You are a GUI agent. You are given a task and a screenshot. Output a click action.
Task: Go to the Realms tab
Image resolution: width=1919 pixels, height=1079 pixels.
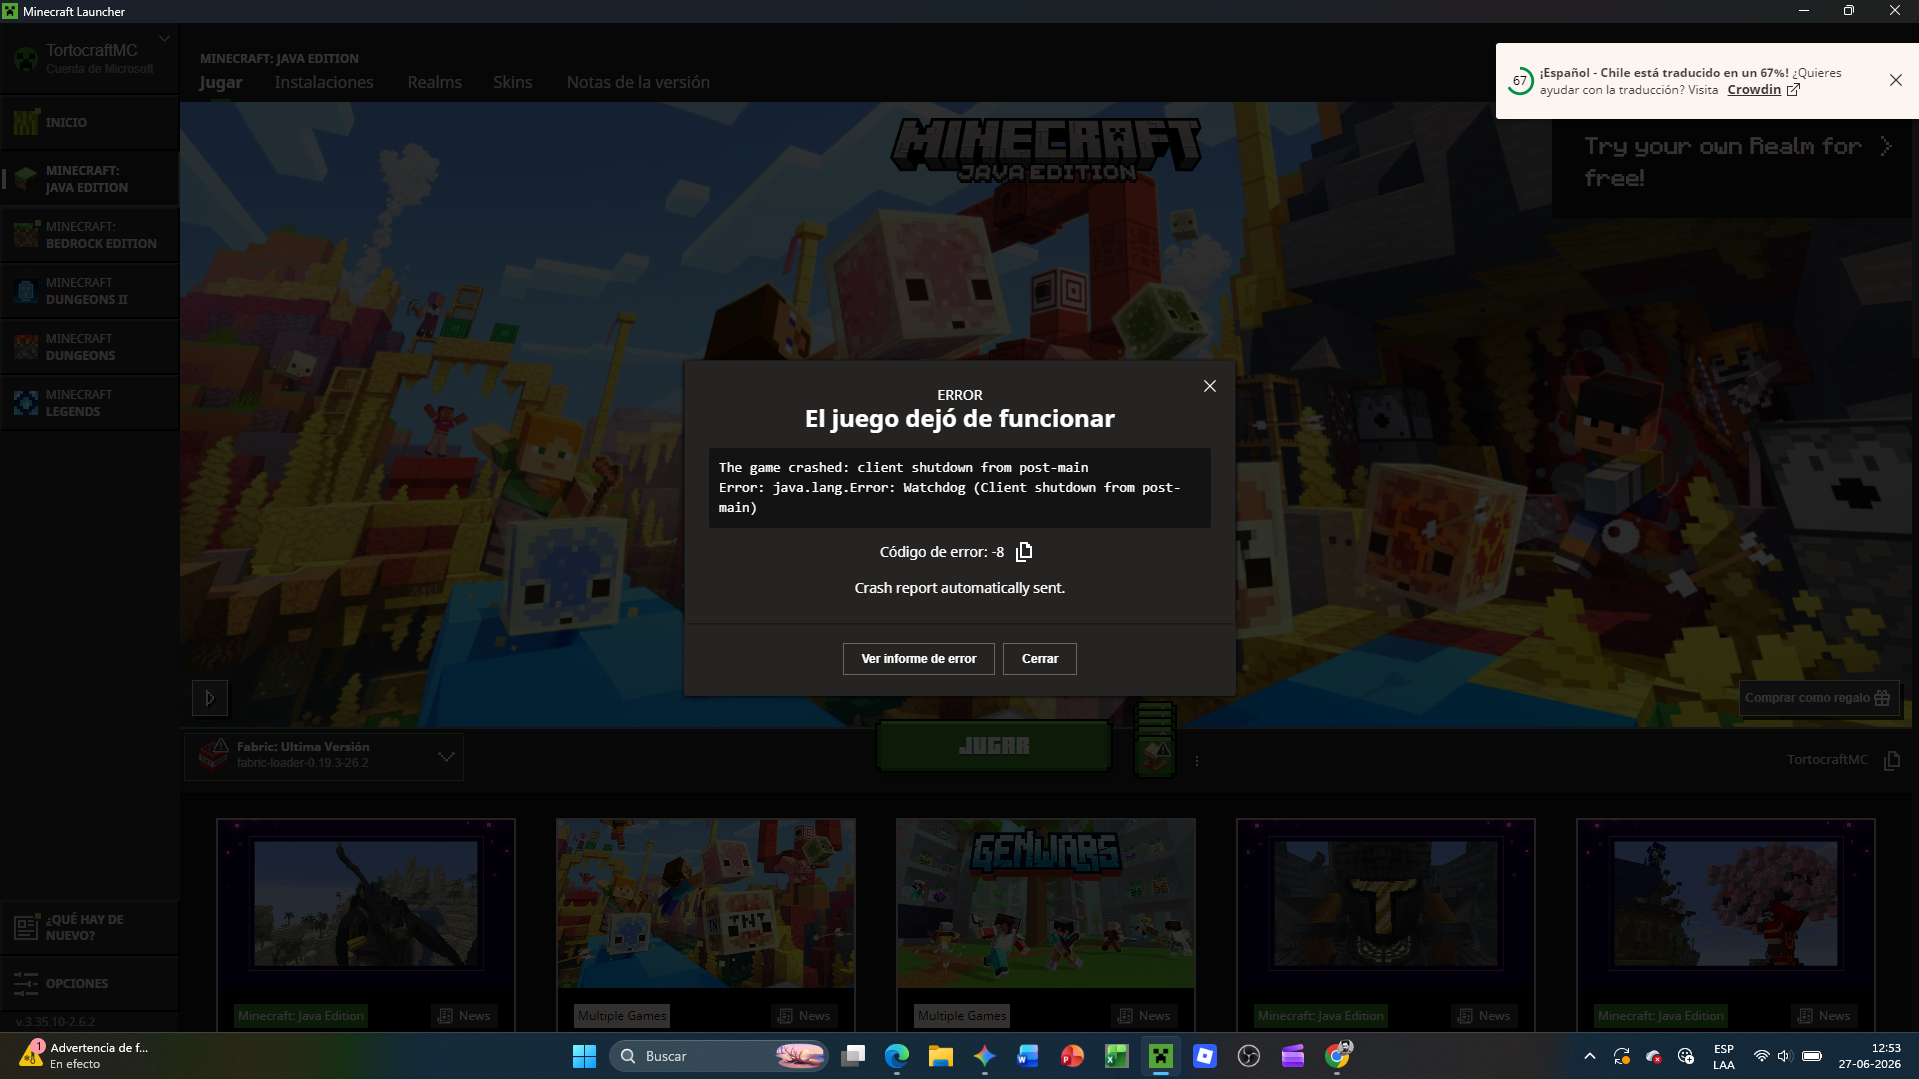434,82
